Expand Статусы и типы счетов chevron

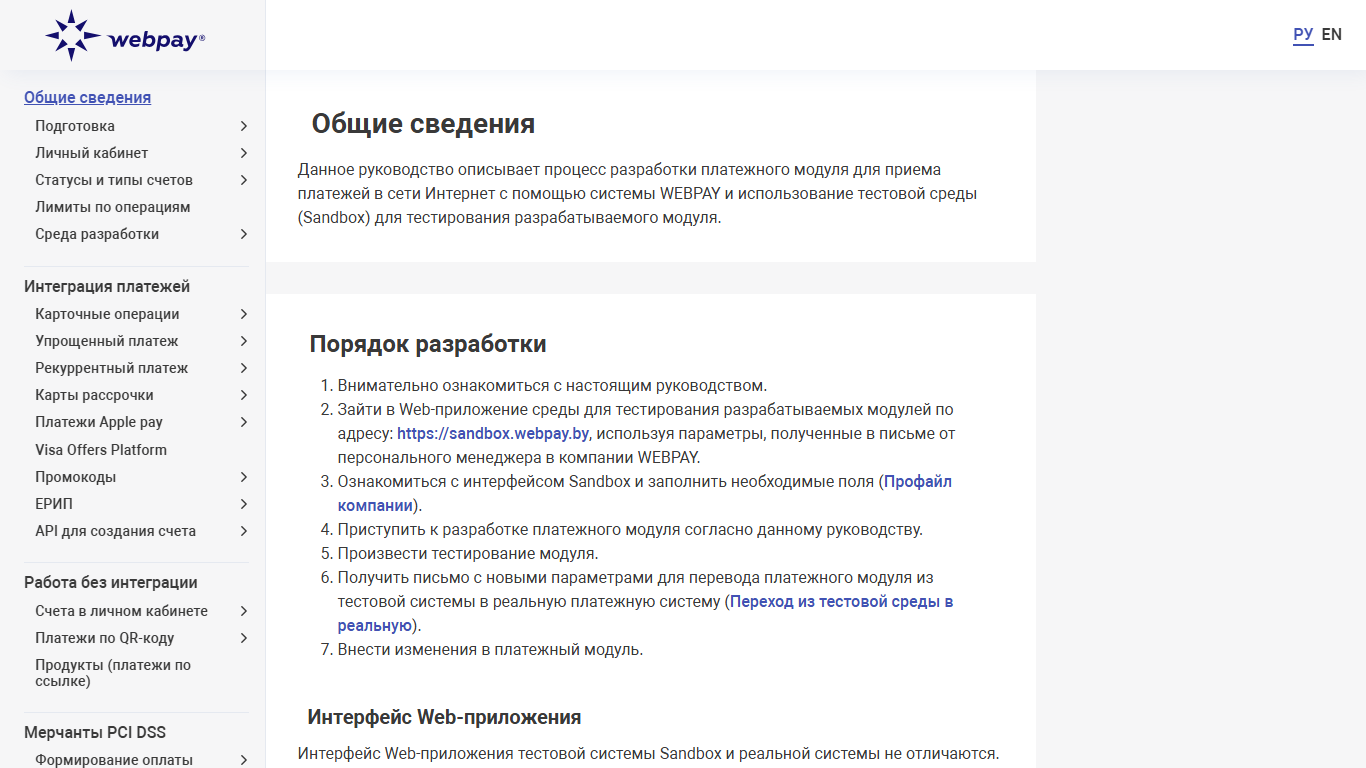(x=243, y=180)
